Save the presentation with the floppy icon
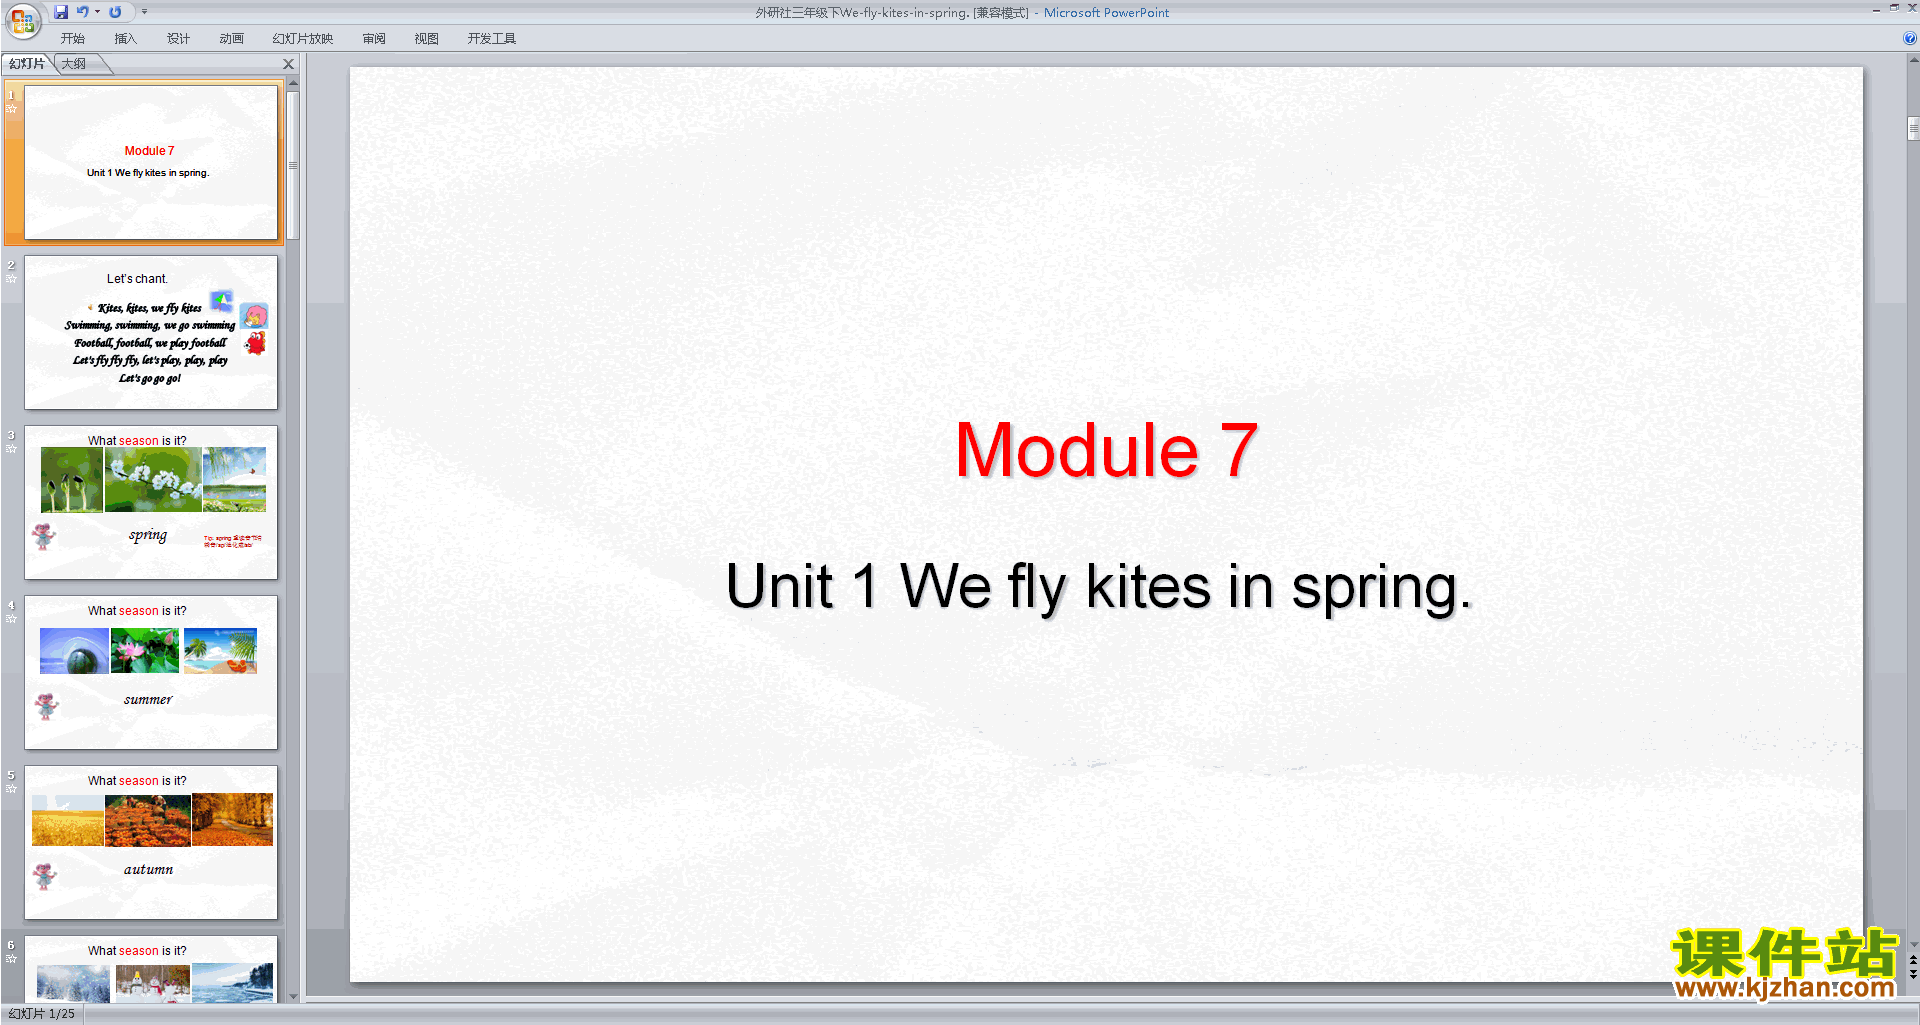Image resolution: width=1920 pixels, height=1025 pixels. click(61, 12)
